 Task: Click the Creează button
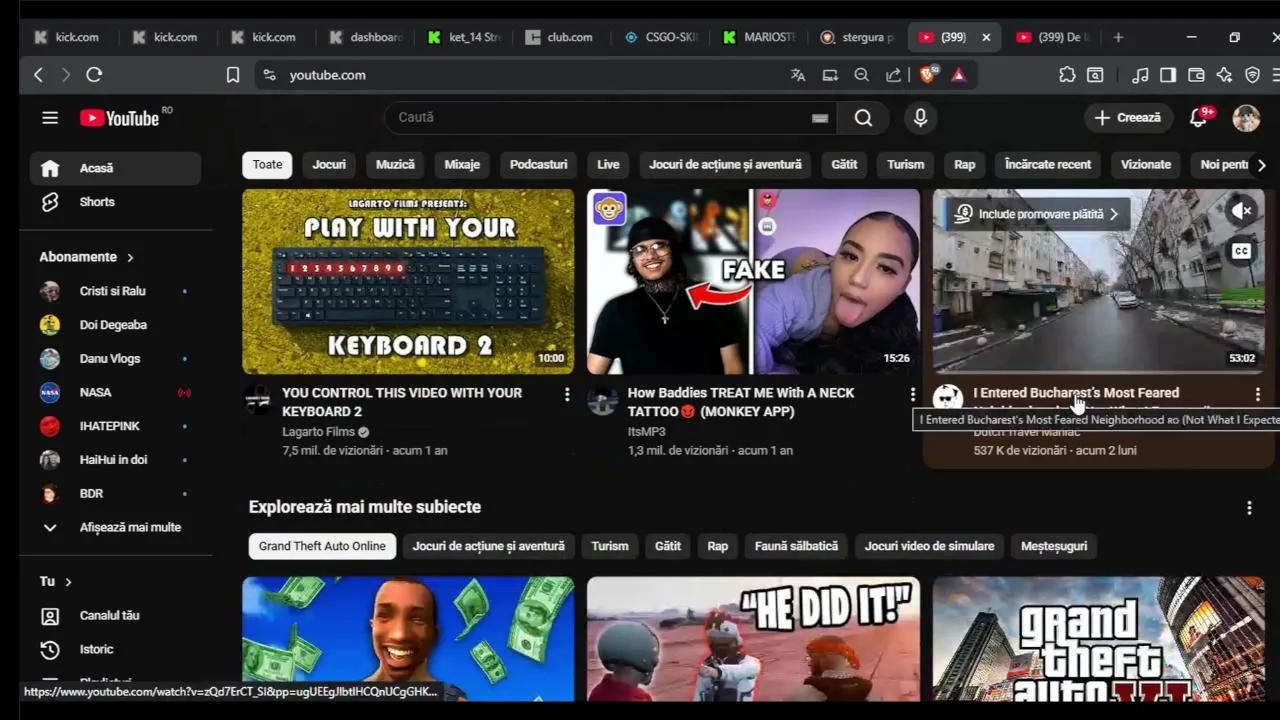coord(1128,118)
